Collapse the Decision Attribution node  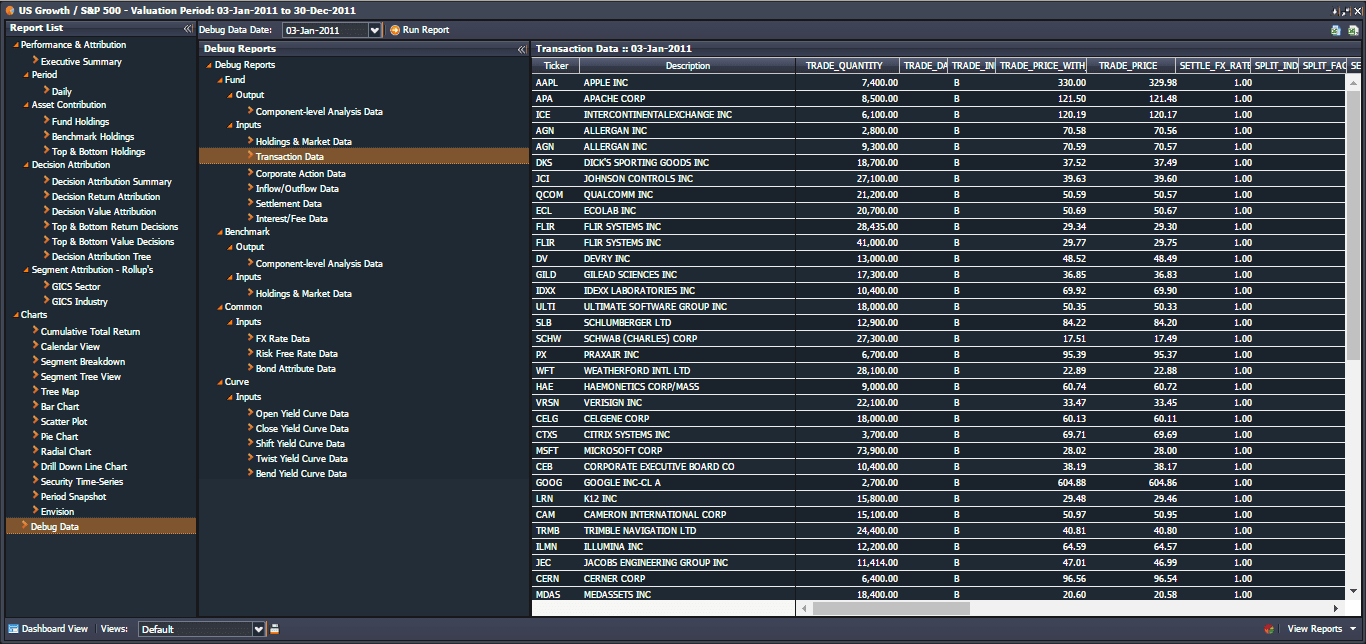(26, 165)
